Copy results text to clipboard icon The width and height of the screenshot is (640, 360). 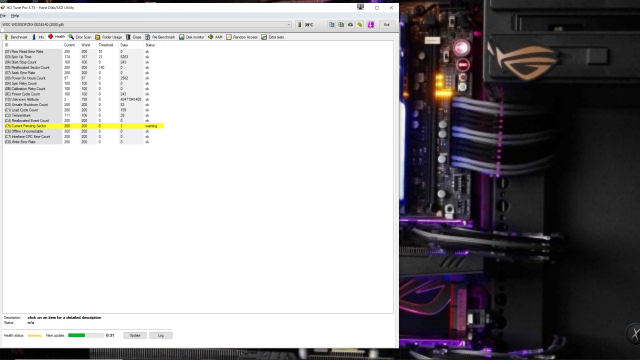click(x=331, y=24)
